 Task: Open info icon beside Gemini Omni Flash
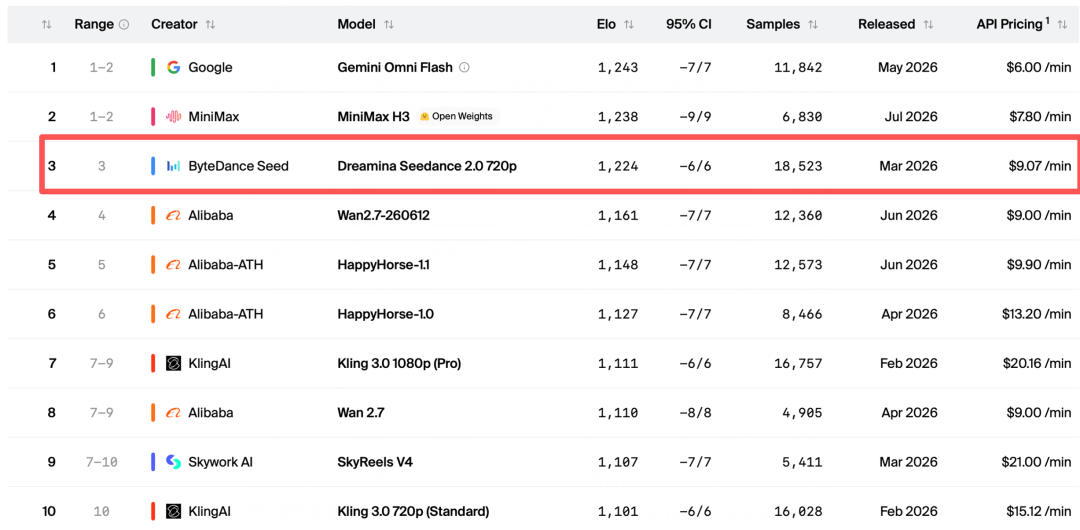(464, 68)
